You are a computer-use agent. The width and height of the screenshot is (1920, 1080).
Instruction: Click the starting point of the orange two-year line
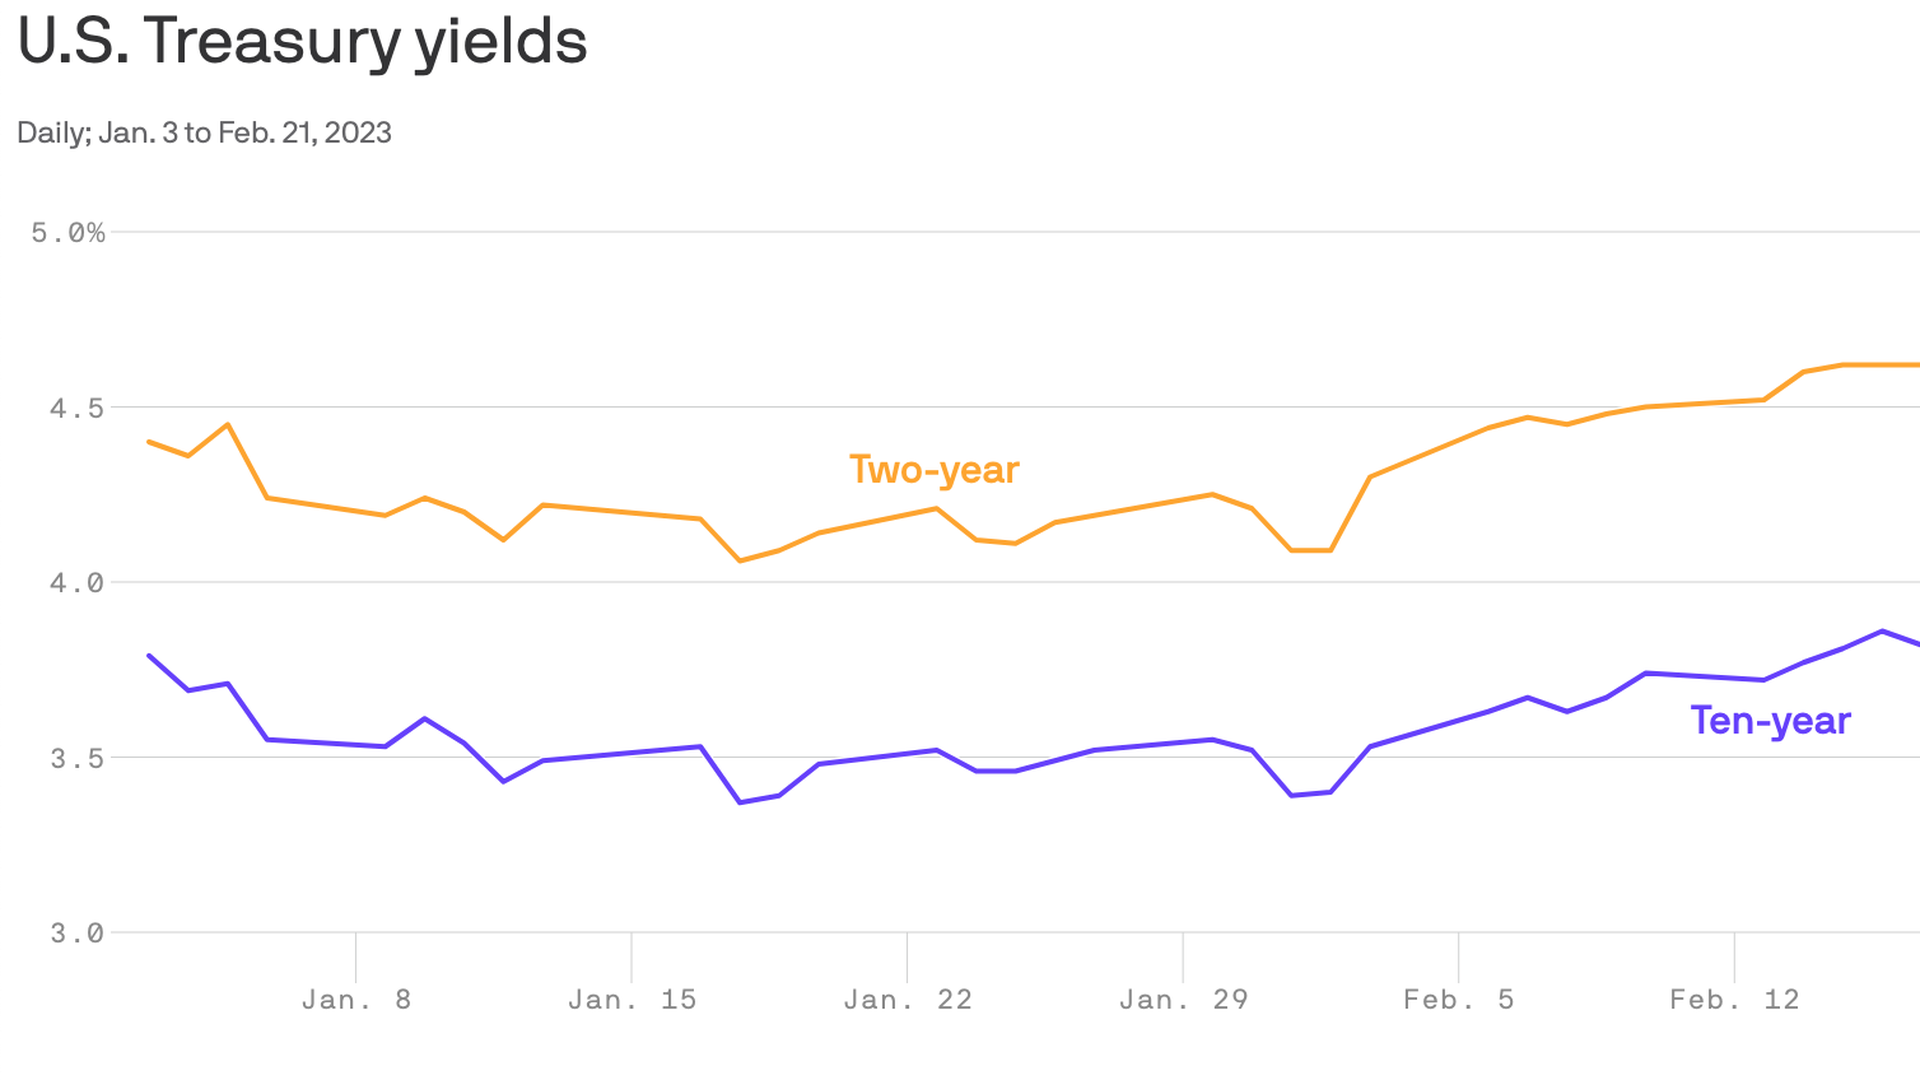point(149,441)
